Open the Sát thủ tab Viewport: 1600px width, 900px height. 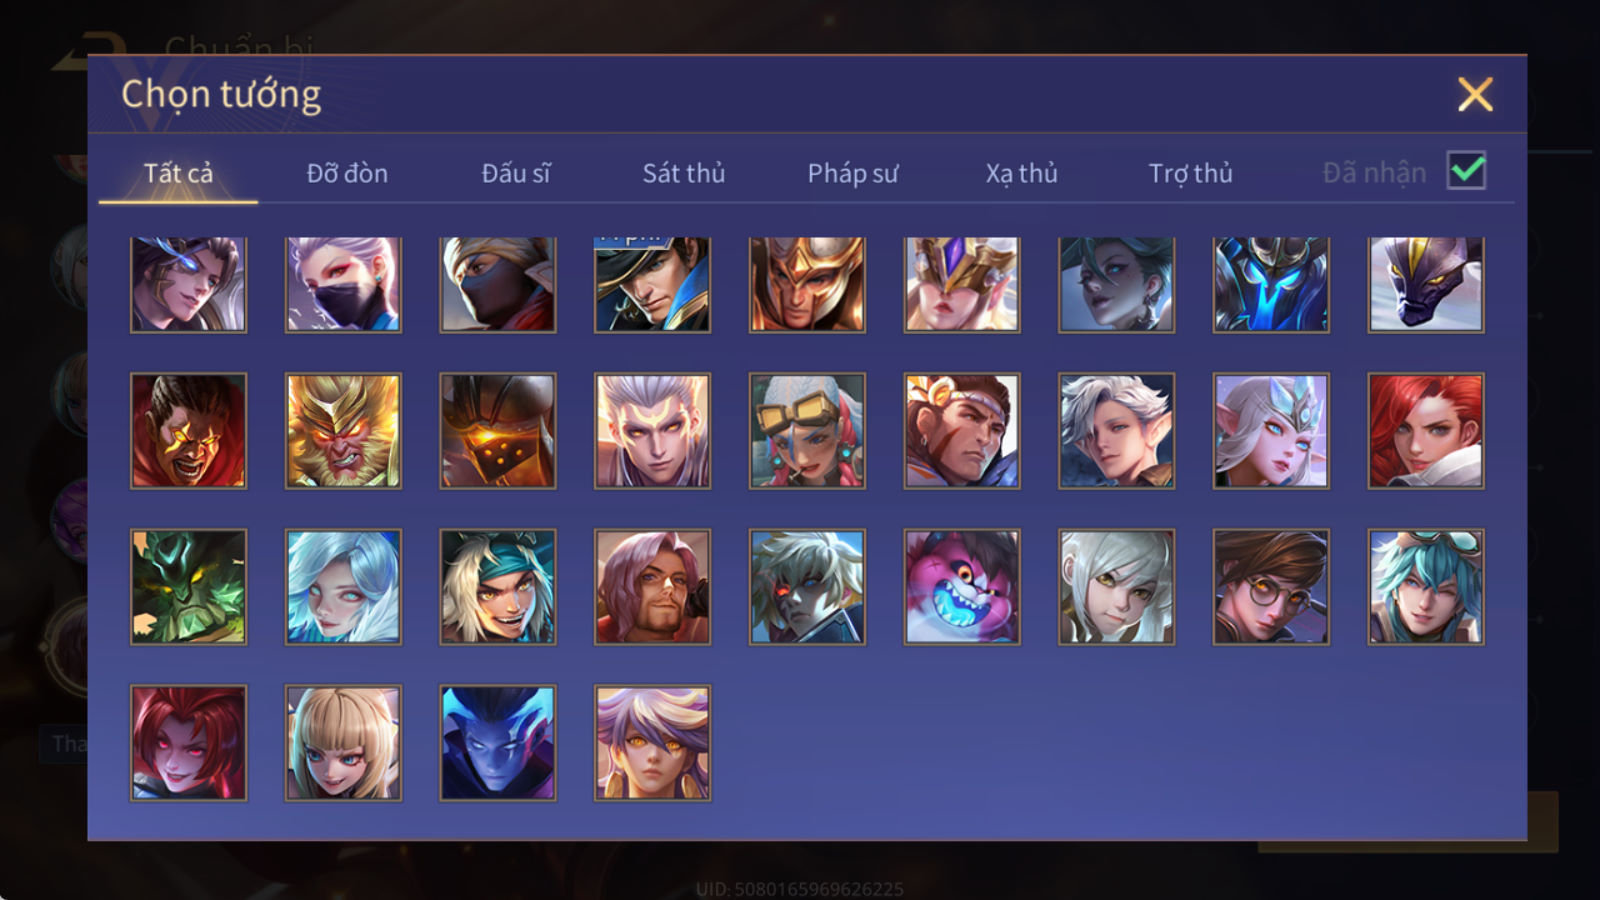[x=684, y=173]
